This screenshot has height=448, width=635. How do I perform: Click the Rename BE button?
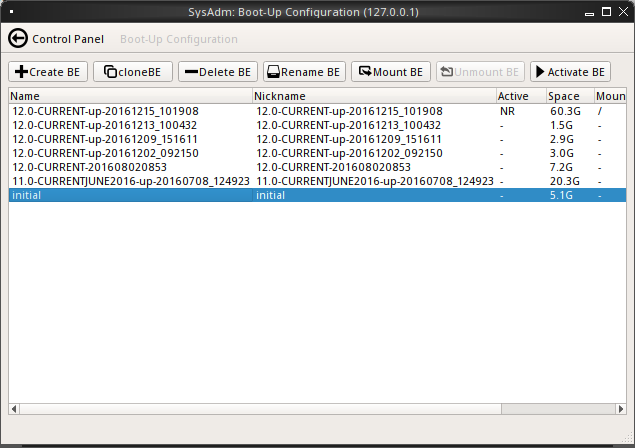tap(304, 72)
